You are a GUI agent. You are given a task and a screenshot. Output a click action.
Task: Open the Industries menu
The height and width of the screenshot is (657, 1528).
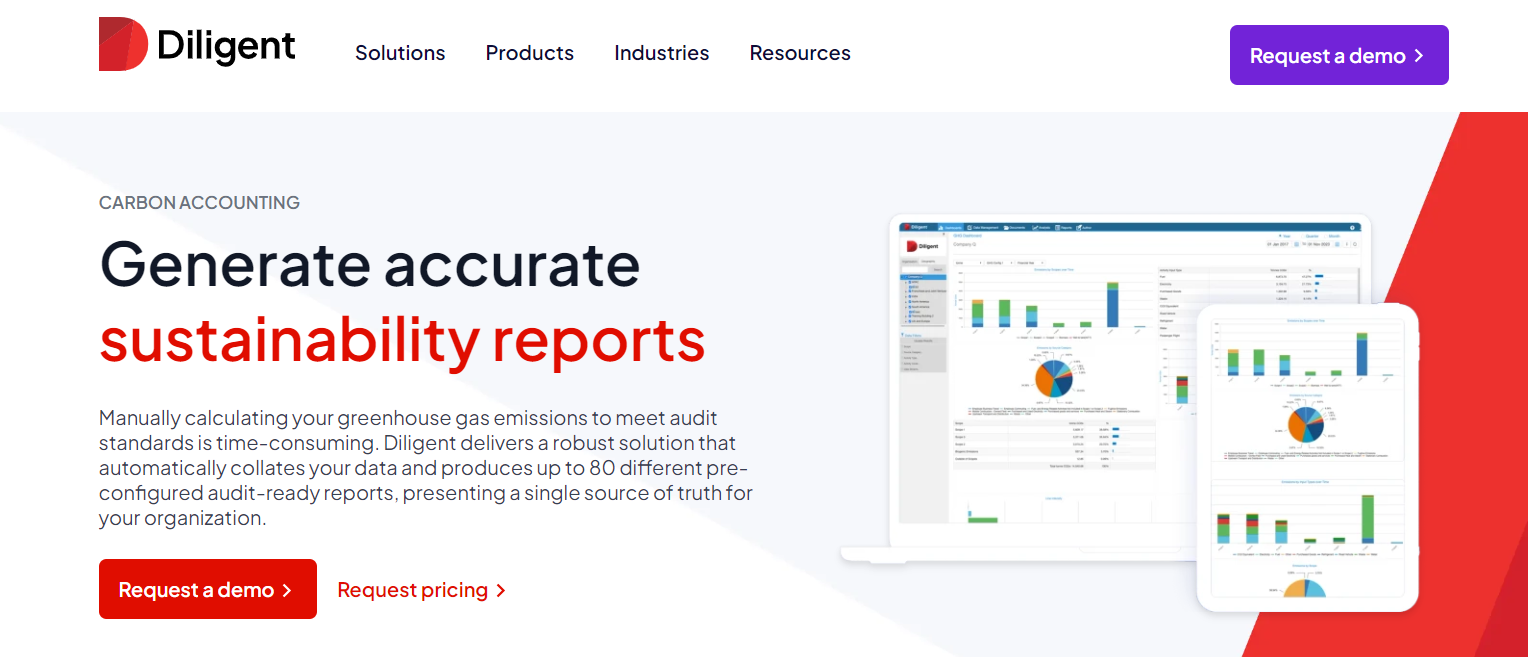(x=662, y=53)
